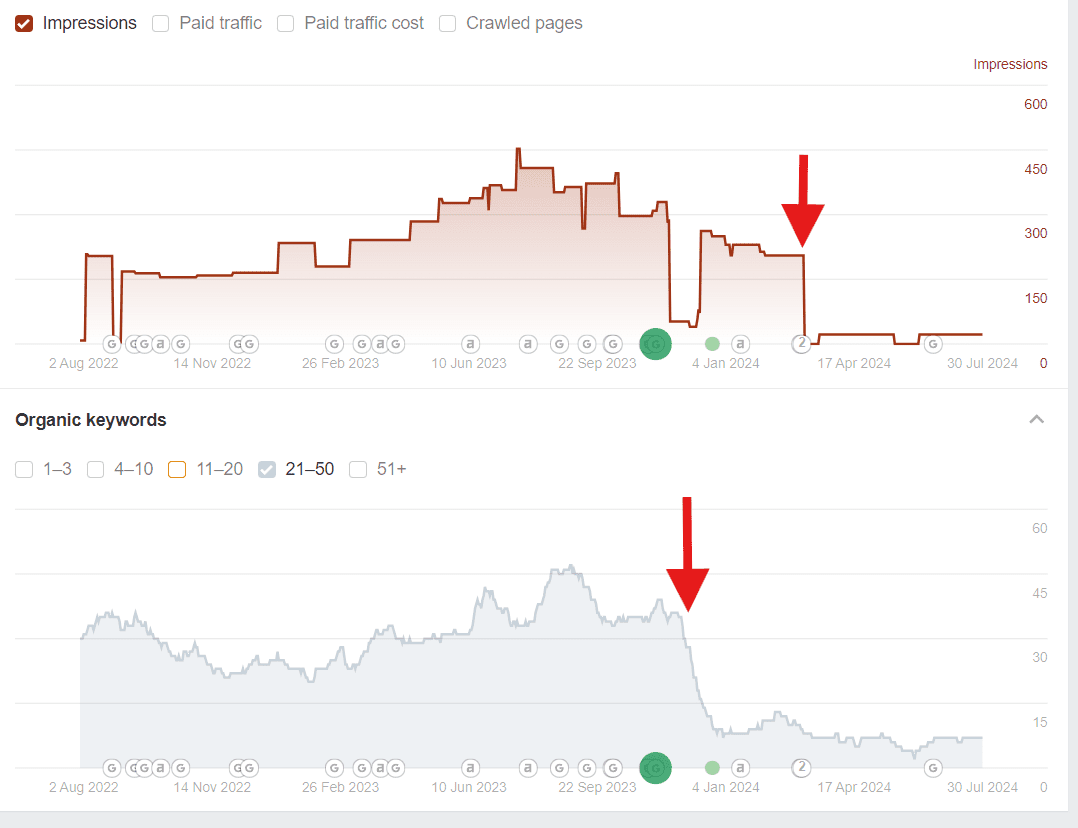Click the grouped G-G update icon near 14 Nov 2022

coord(243,343)
